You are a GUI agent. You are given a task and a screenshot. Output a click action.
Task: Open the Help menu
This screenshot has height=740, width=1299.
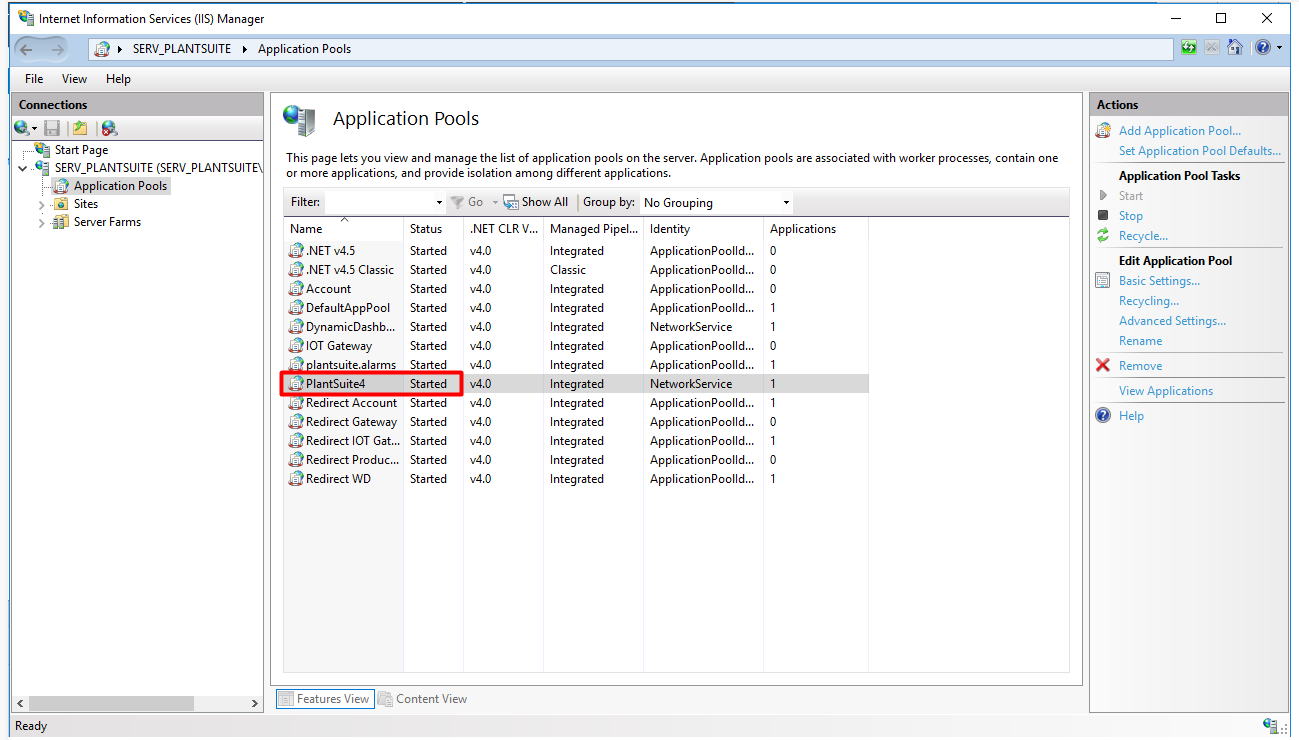point(118,79)
